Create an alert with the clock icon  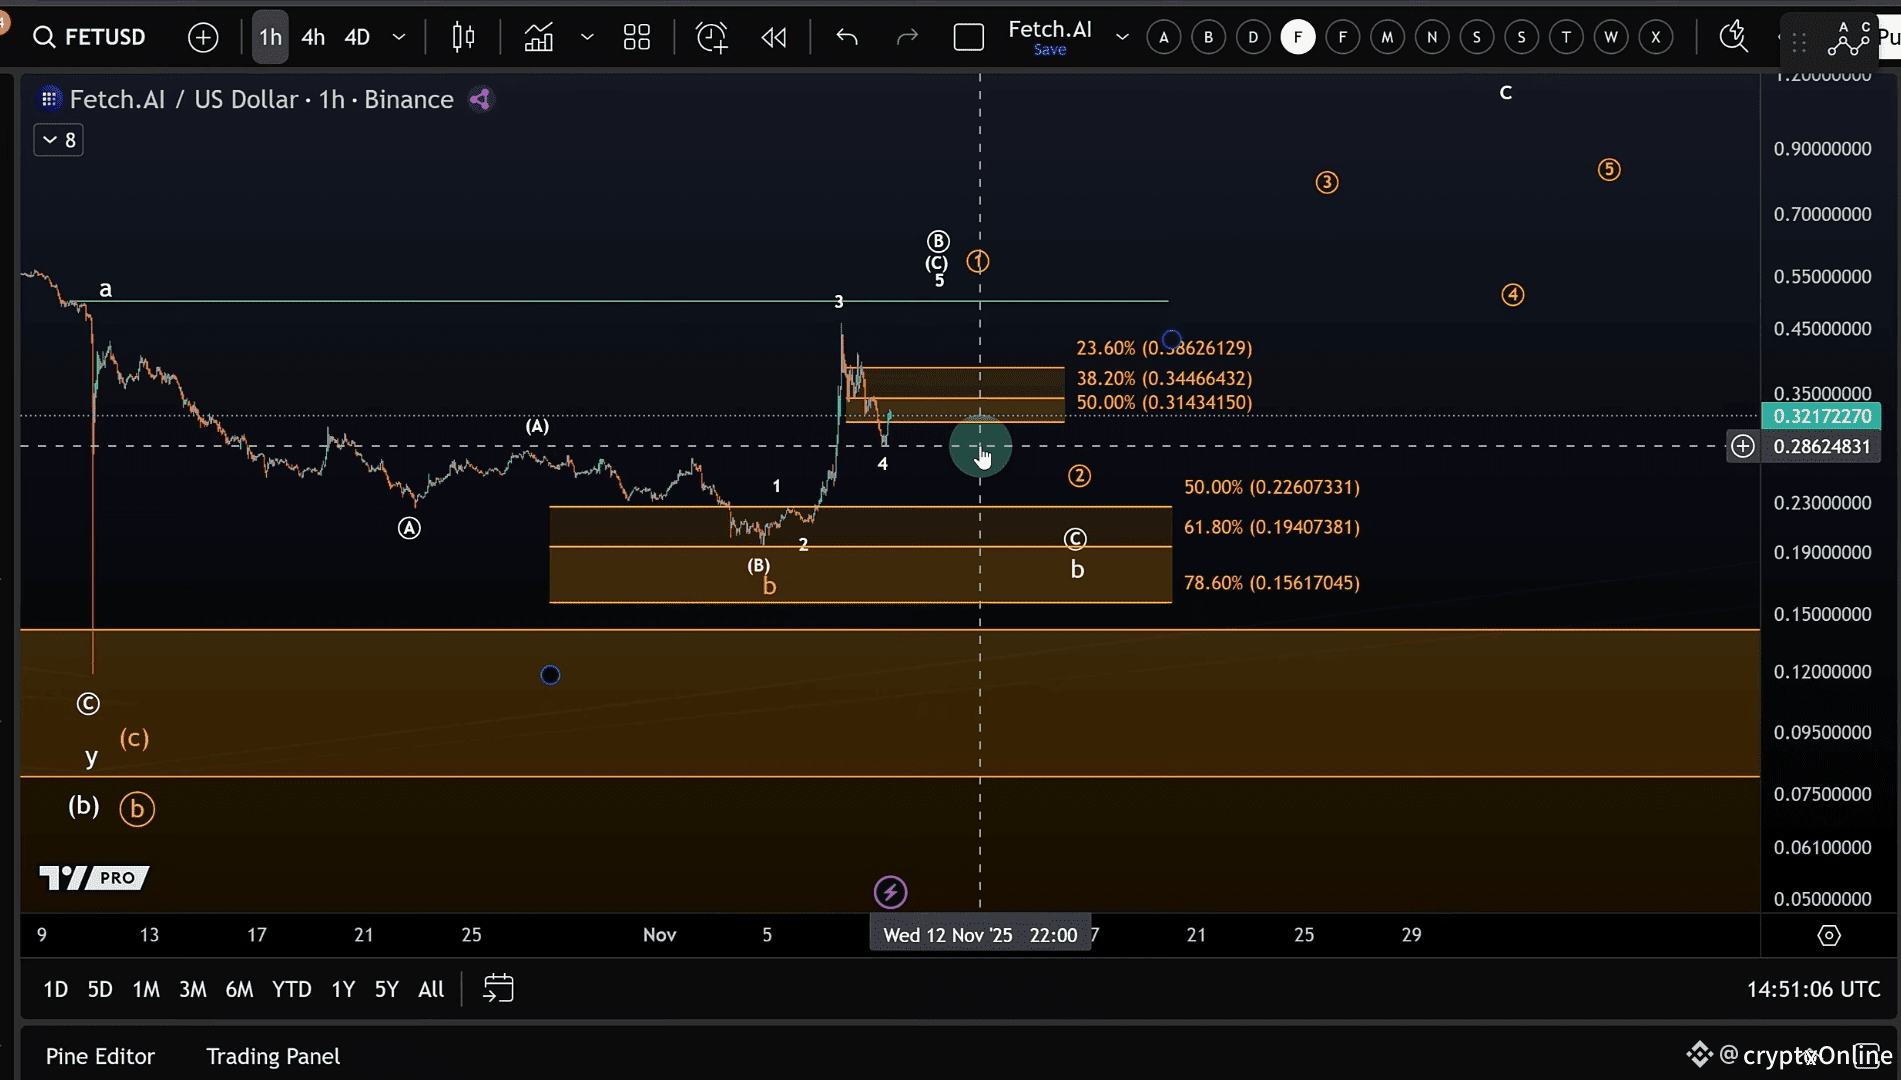[x=712, y=38]
